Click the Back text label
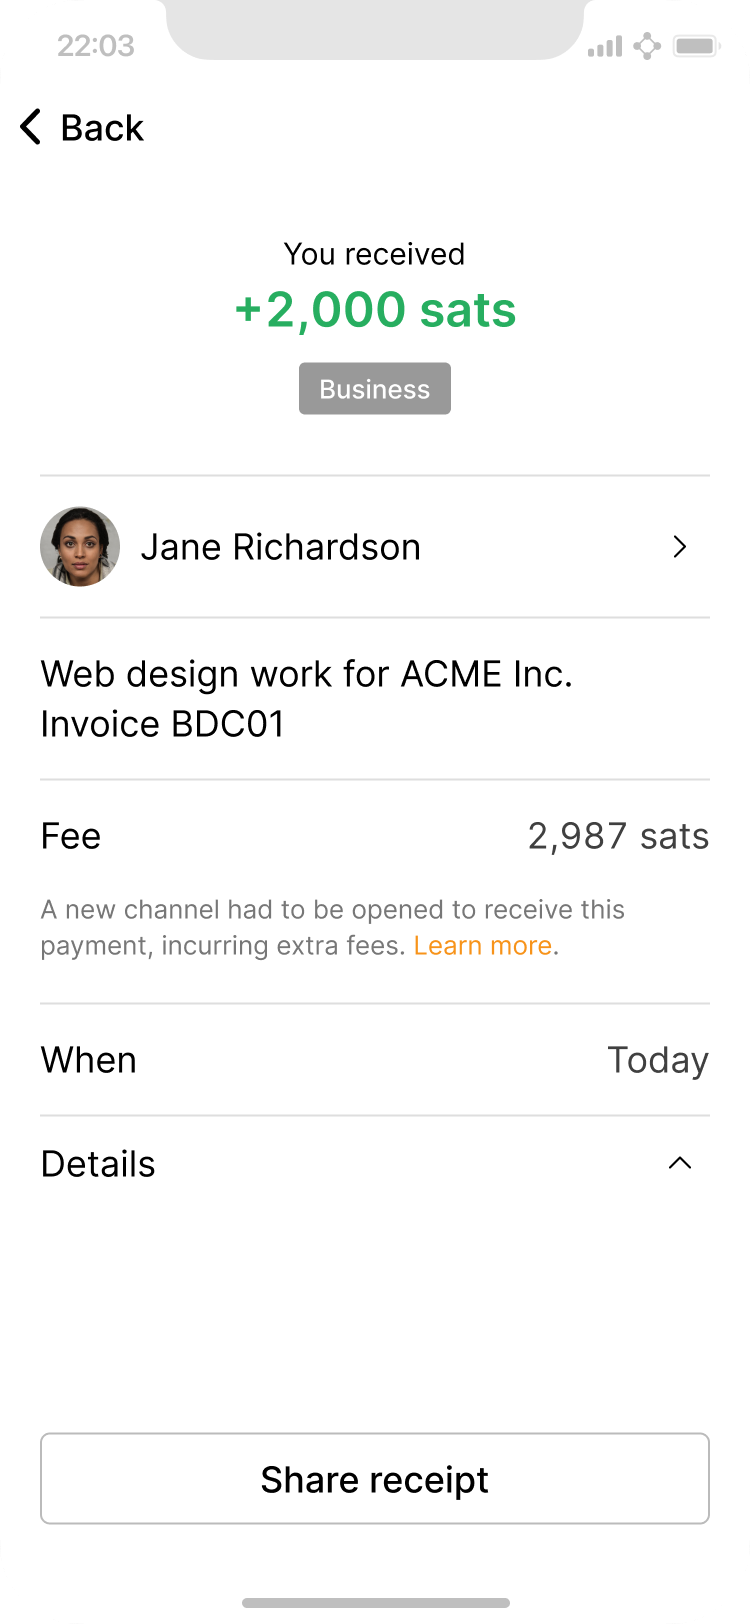Screen dimensions: 750x1624 tap(102, 128)
